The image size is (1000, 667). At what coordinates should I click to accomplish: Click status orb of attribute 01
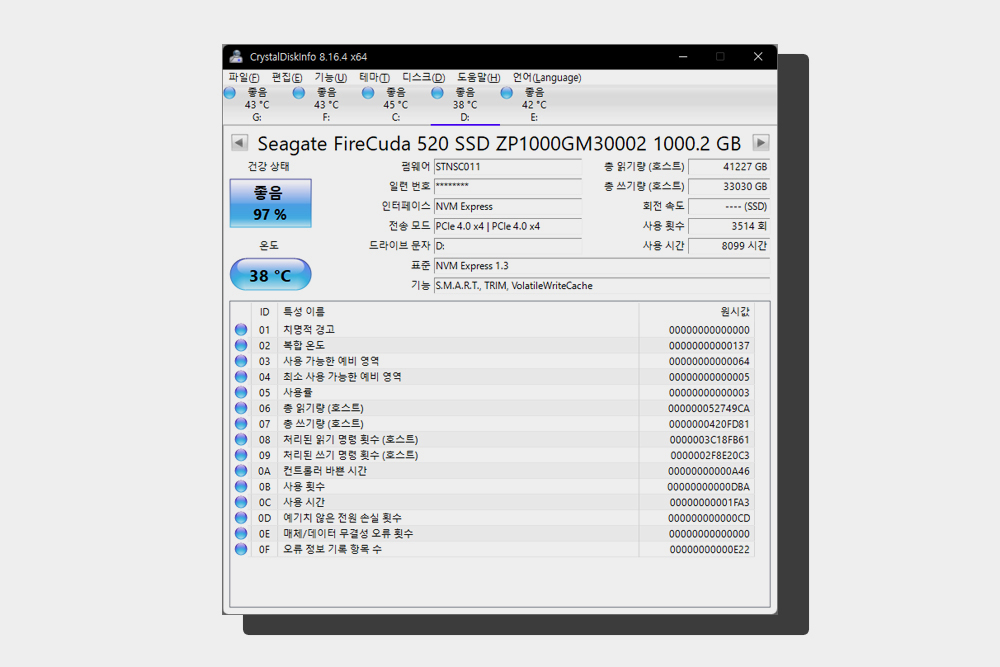241,330
